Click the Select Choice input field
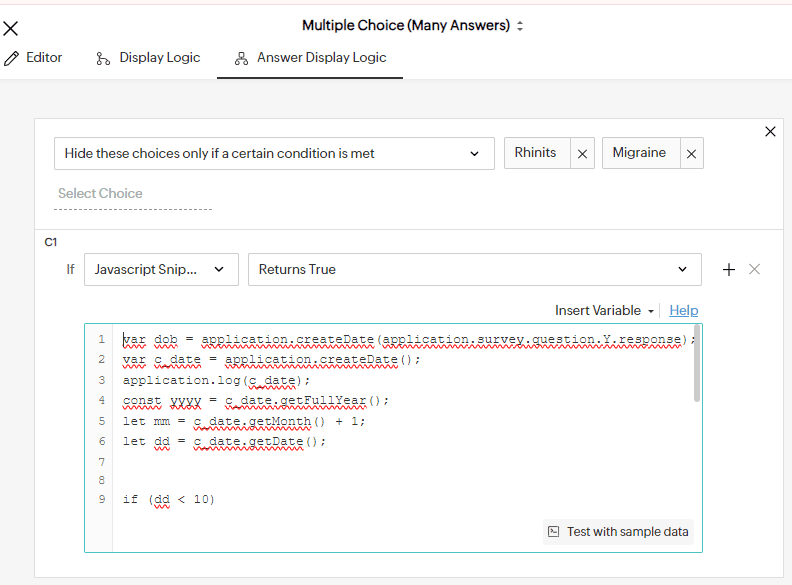The width and height of the screenshot is (792, 585). [133, 194]
